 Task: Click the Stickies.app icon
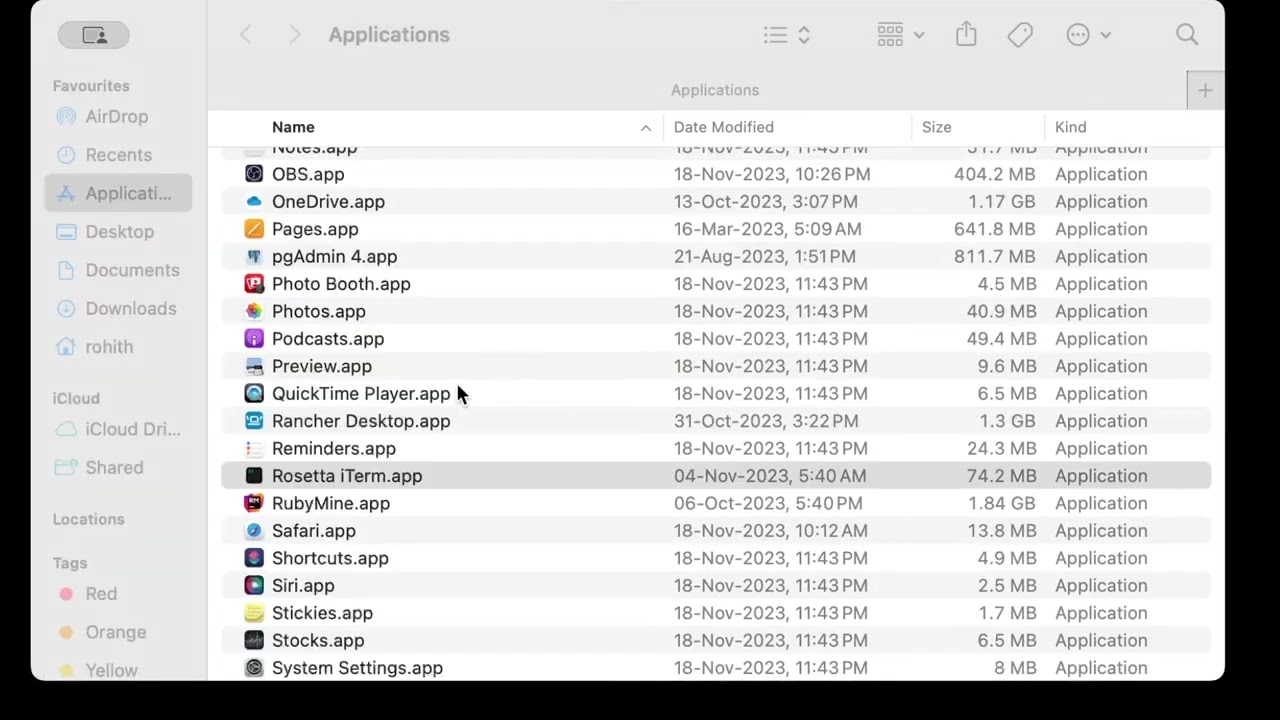(x=254, y=613)
